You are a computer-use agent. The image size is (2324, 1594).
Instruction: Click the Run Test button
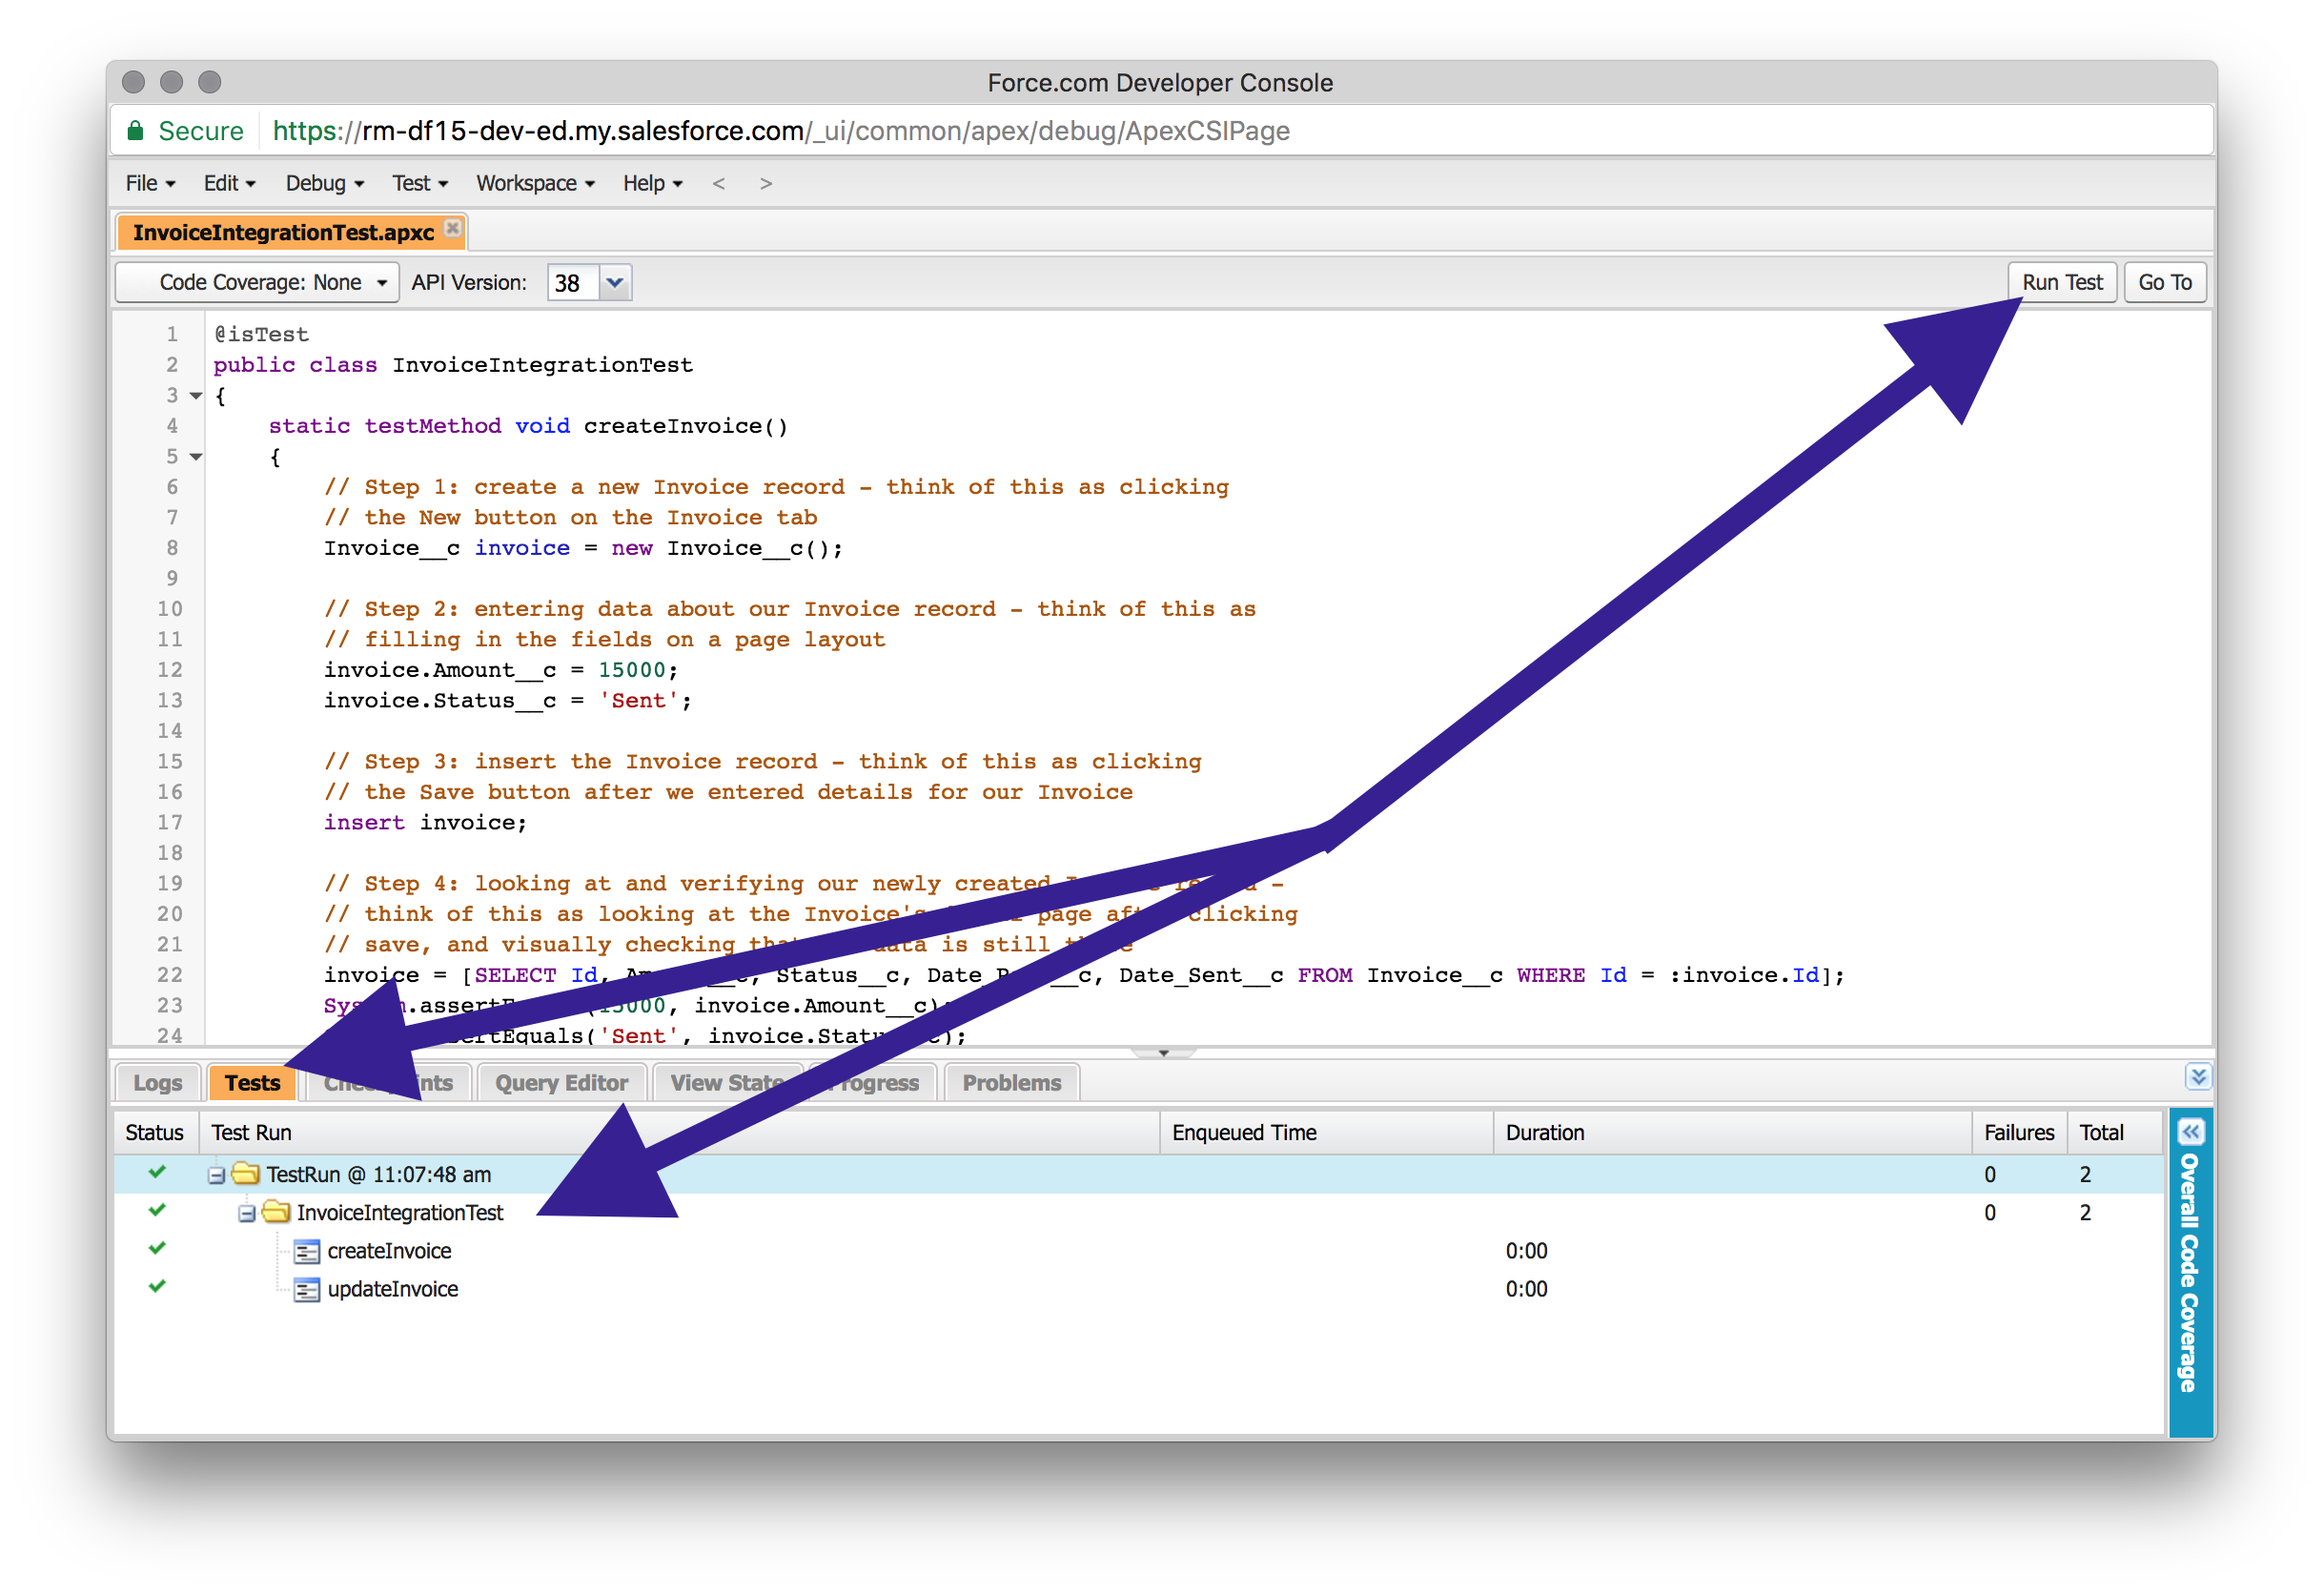tap(2061, 283)
